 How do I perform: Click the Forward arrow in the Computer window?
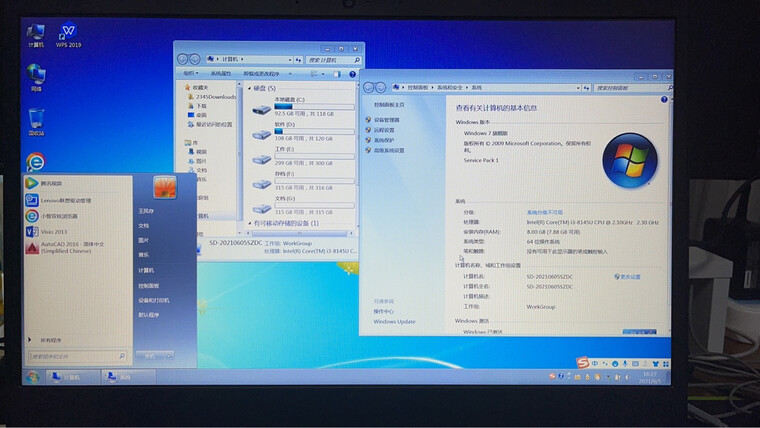pos(194,59)
